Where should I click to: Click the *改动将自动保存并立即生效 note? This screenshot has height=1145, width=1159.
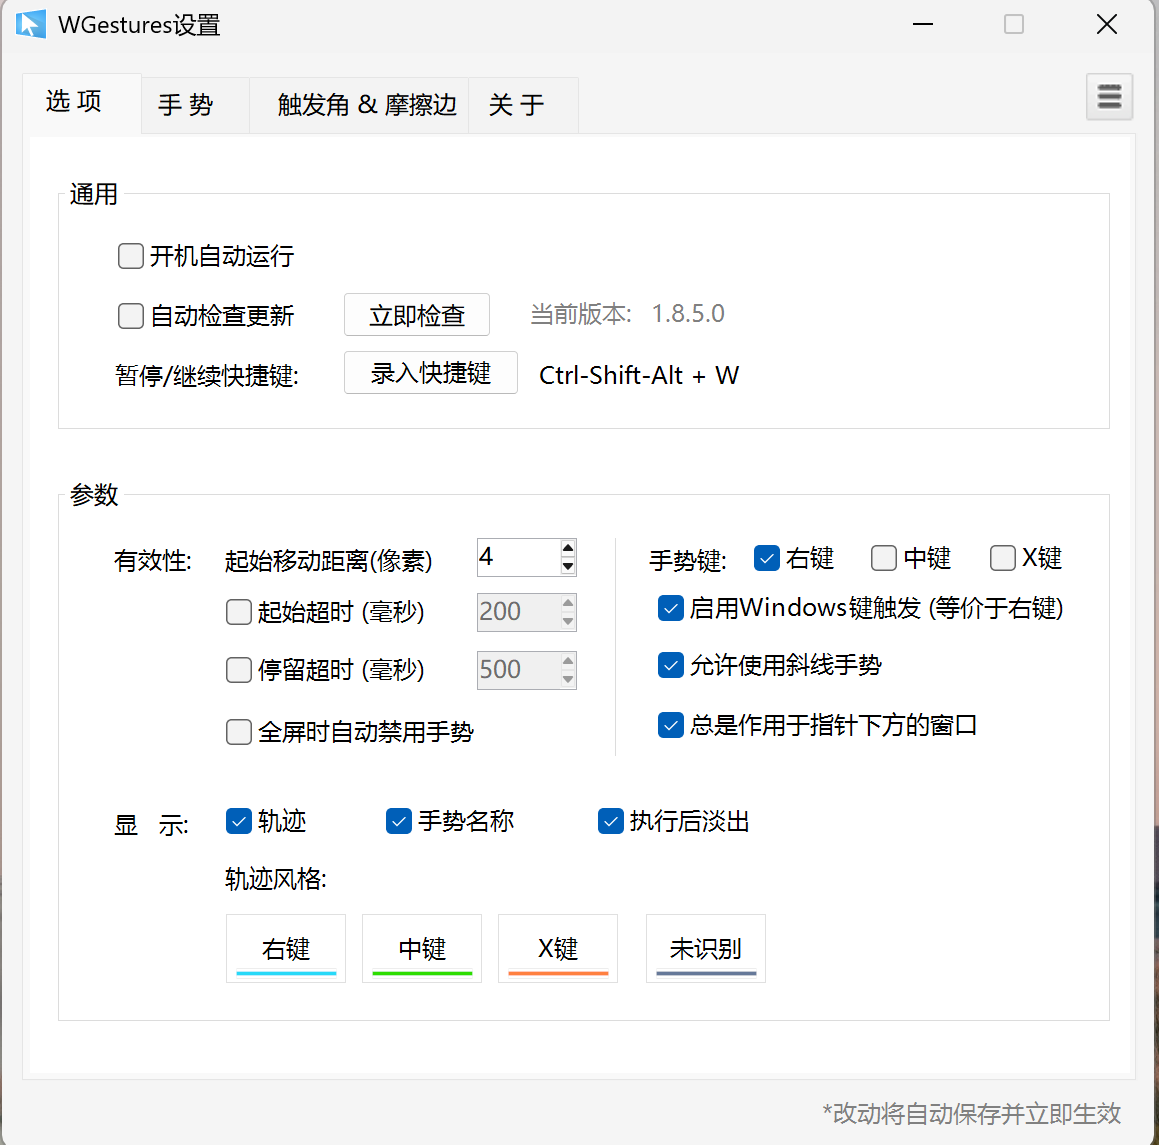(x=972, y=1114)
